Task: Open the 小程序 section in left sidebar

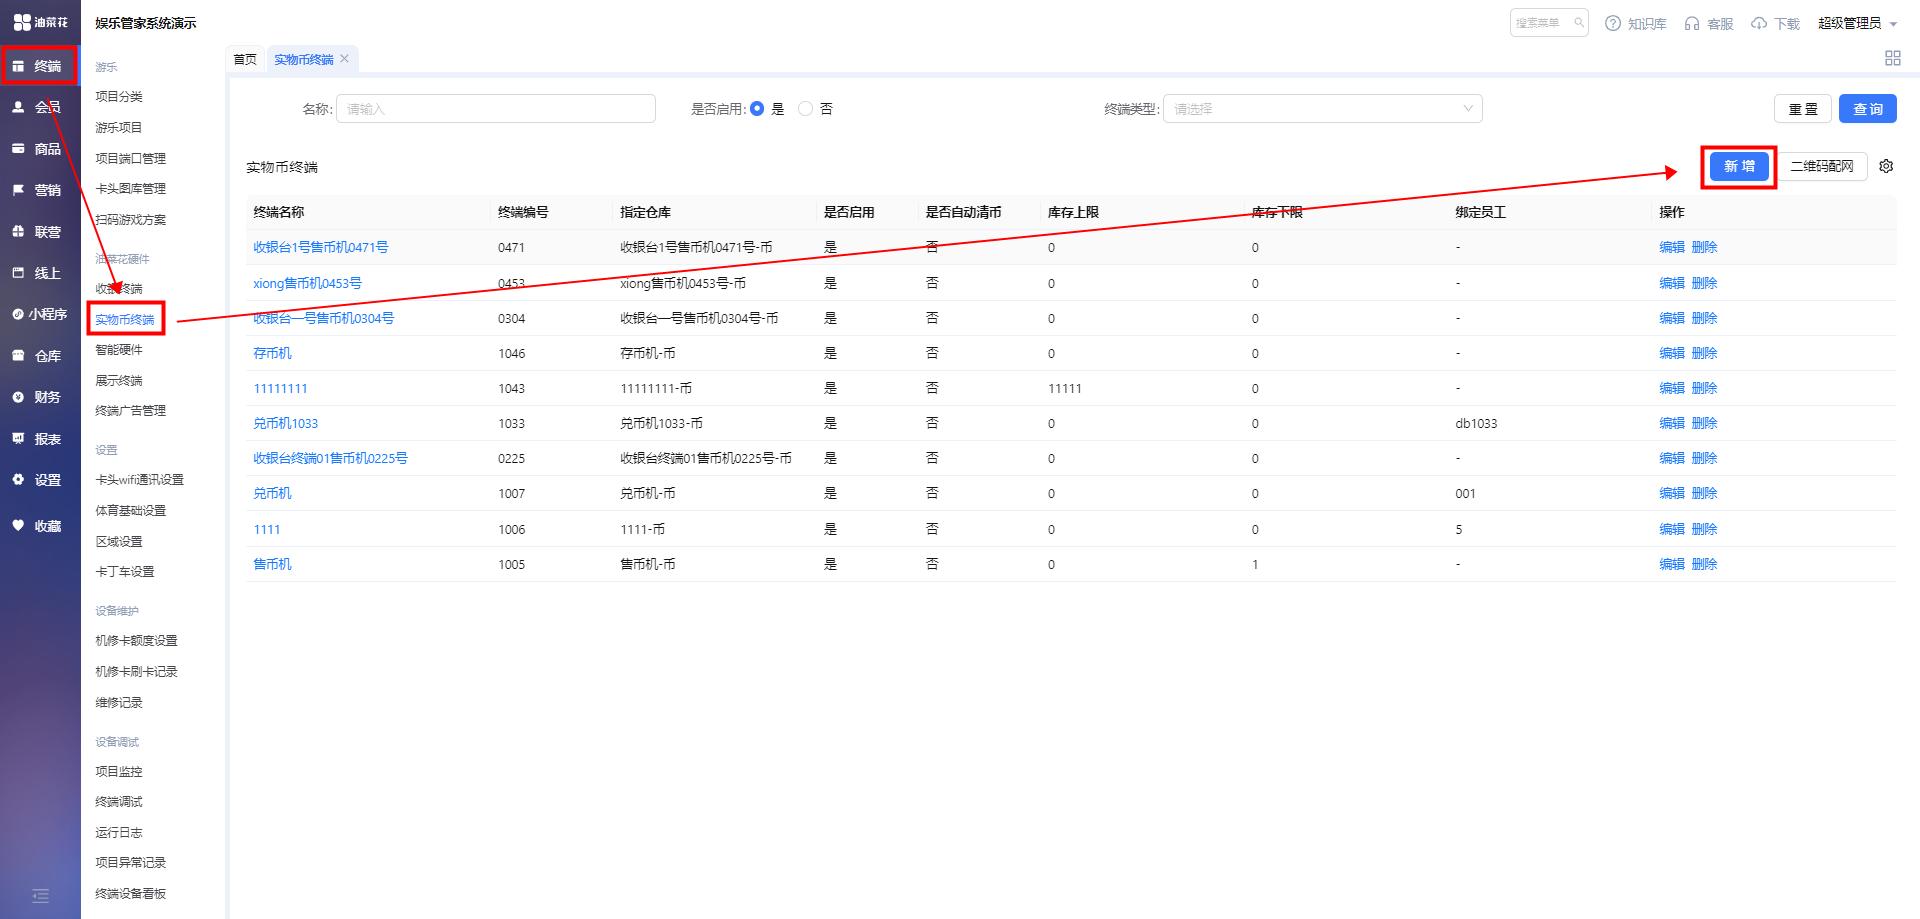Action: [x=39, y=314]
